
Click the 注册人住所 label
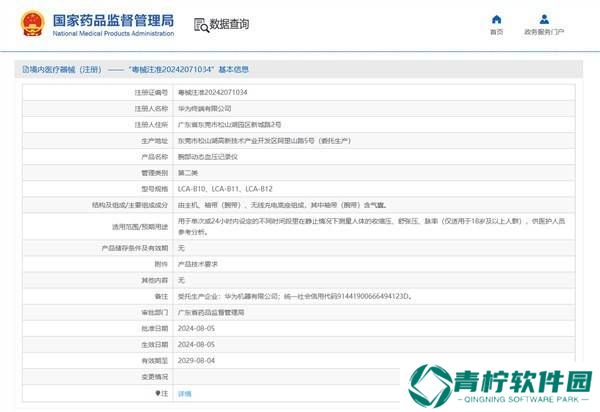coord(151,124)
